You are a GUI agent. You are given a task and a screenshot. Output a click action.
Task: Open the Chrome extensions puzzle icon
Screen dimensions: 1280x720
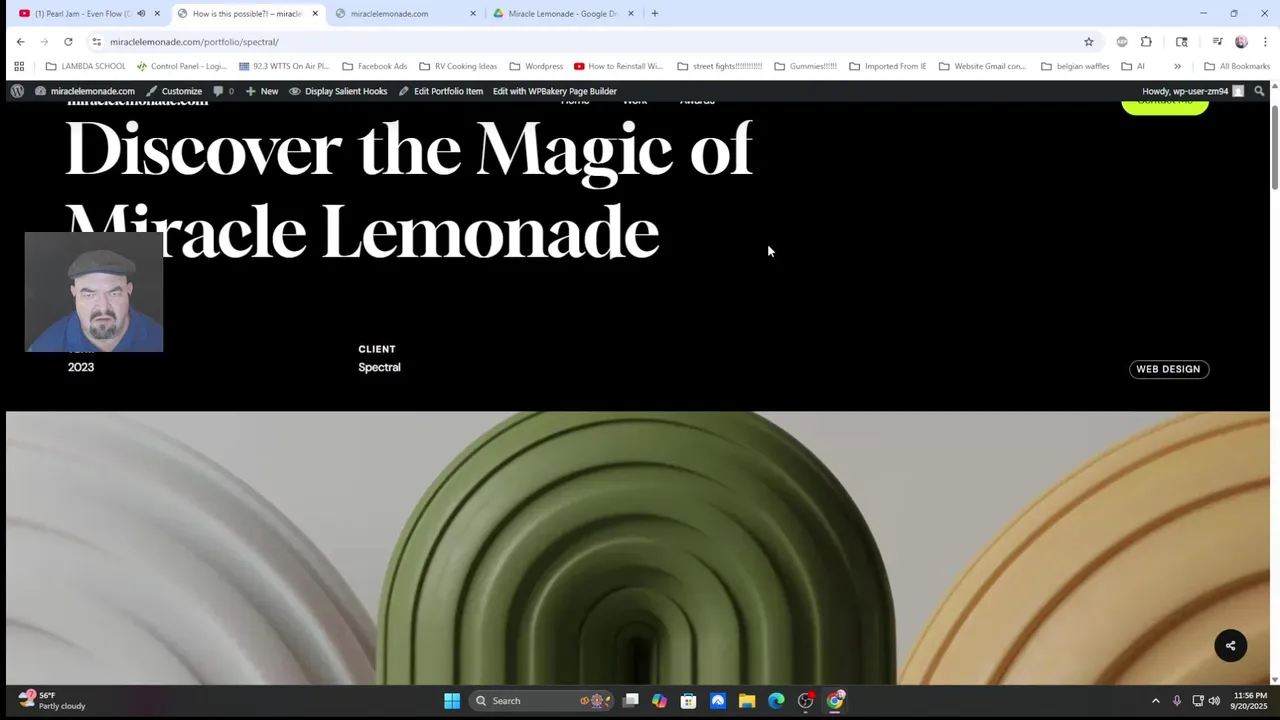pos(1146,42)
